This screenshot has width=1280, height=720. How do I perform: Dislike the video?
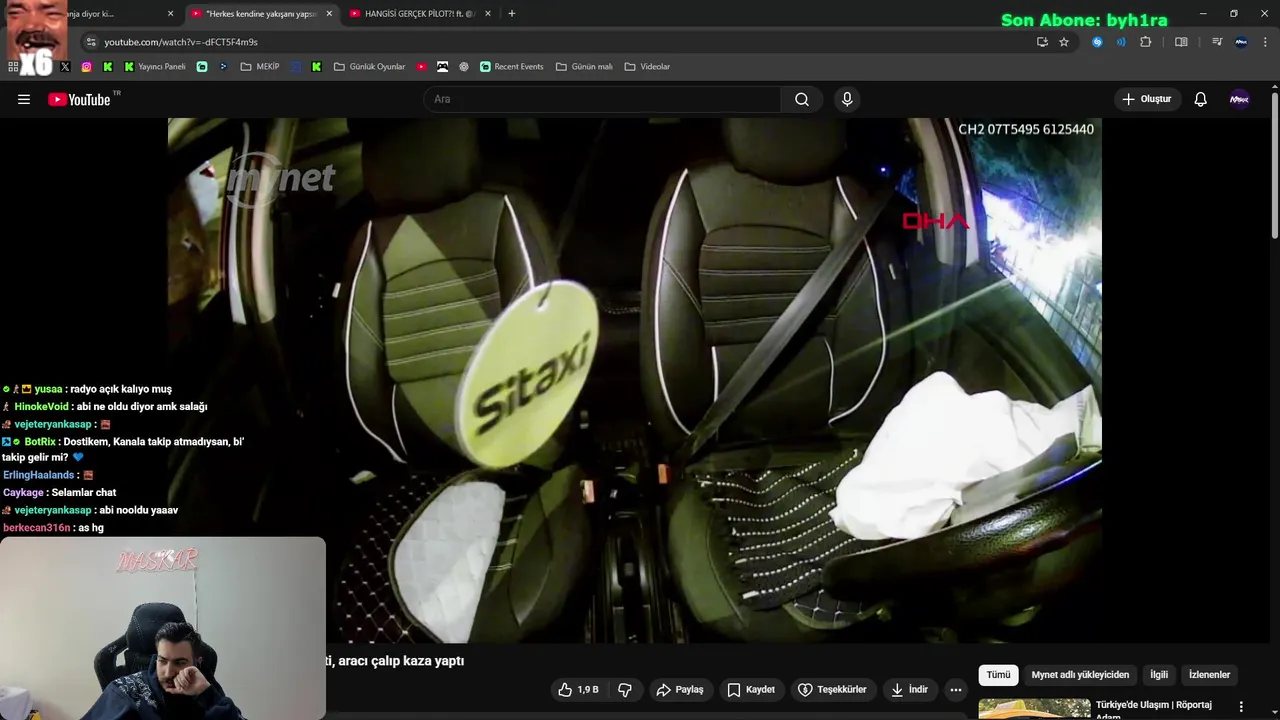pos(625,690)
